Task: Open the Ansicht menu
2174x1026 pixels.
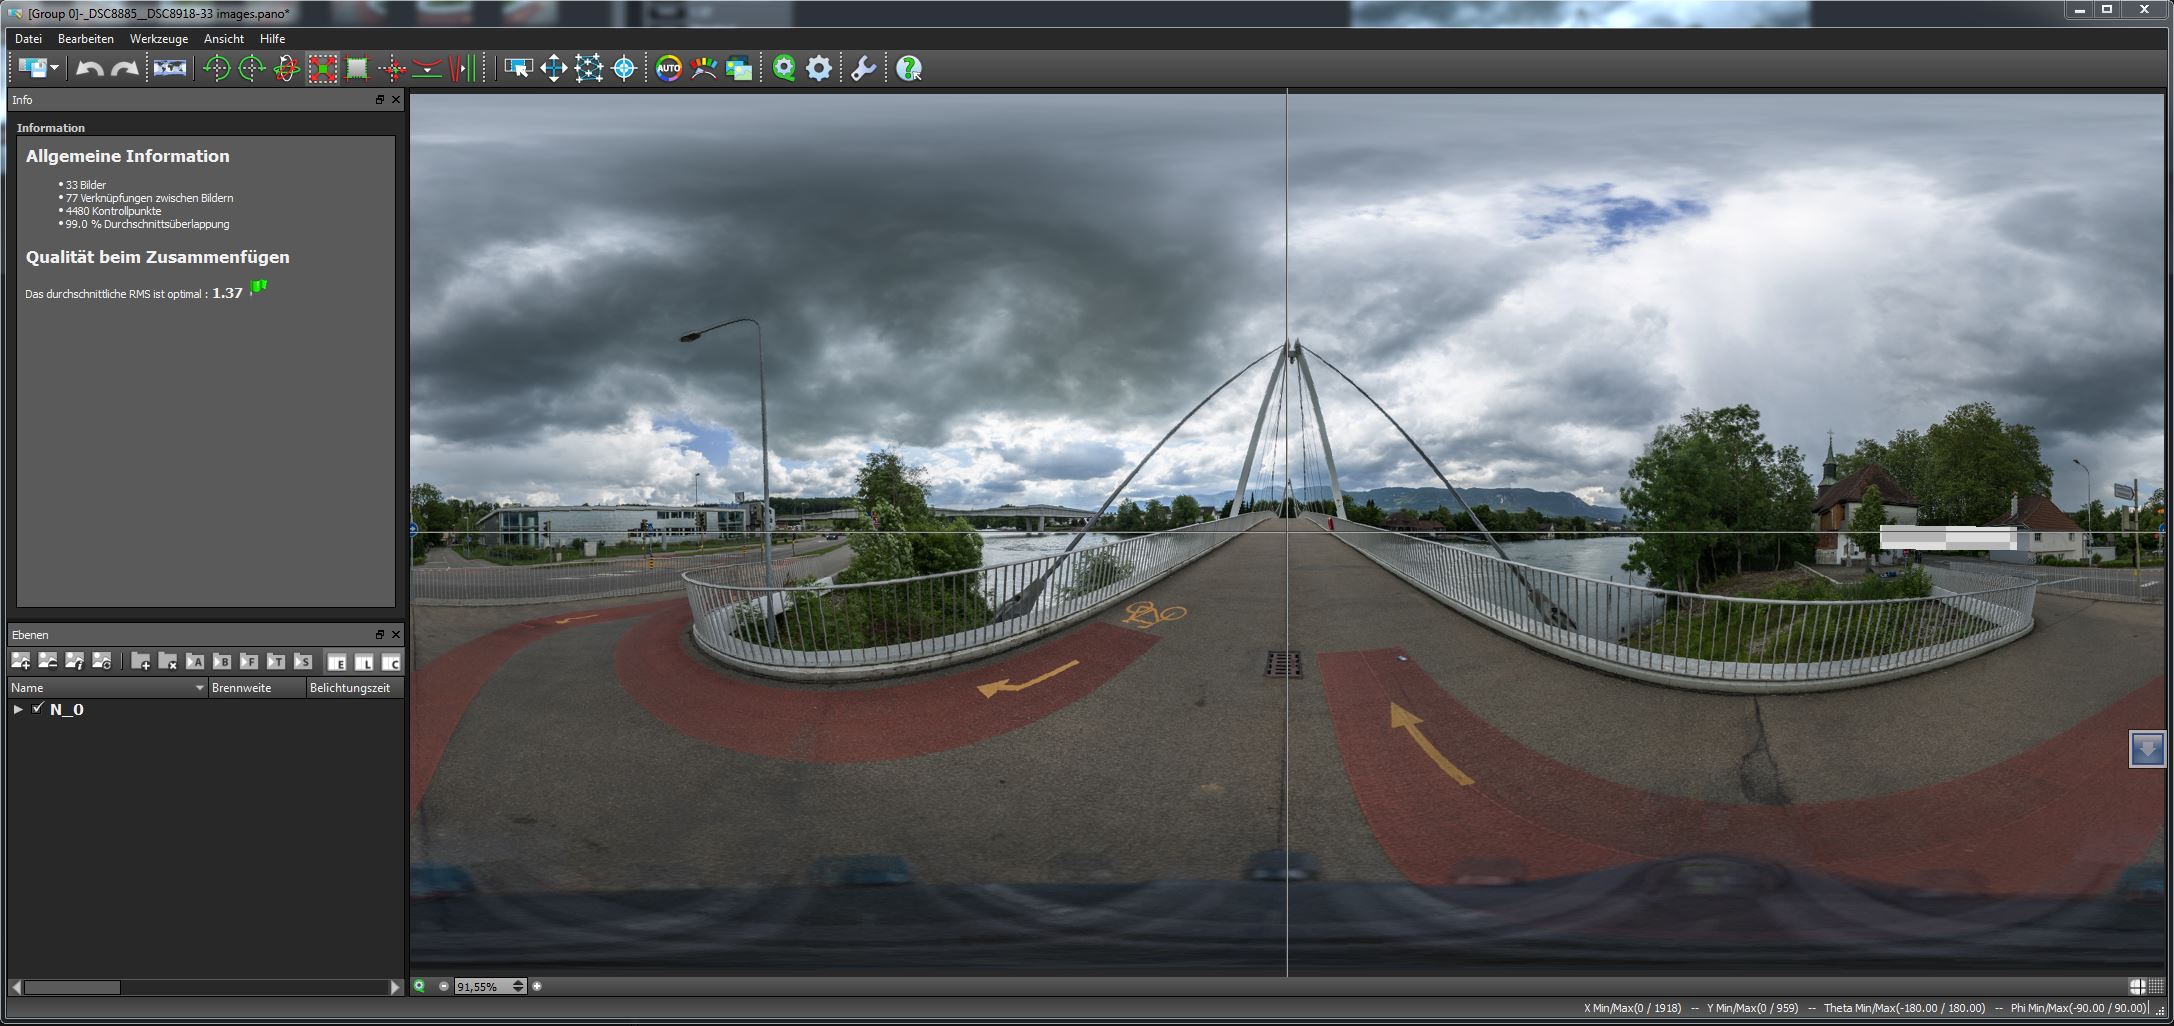Action: pyautogui.click(x=223, y=39)
